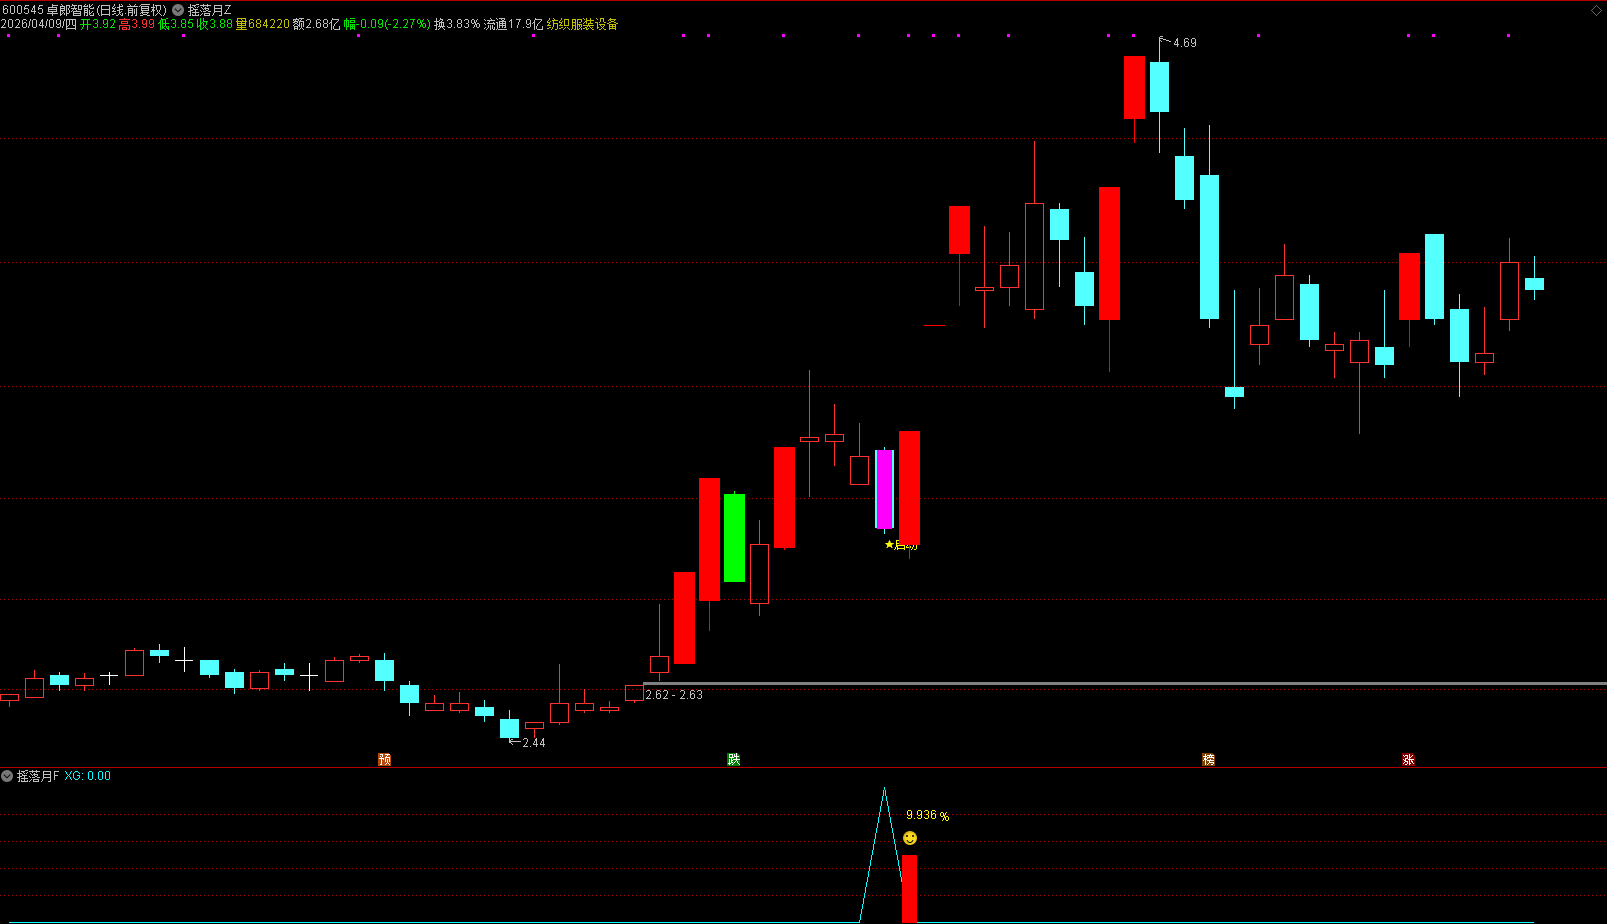The width and height of the screenshot is (1607, 924).
Task: Click the diamond icon in top-right corner
Action: [1595, 10]
